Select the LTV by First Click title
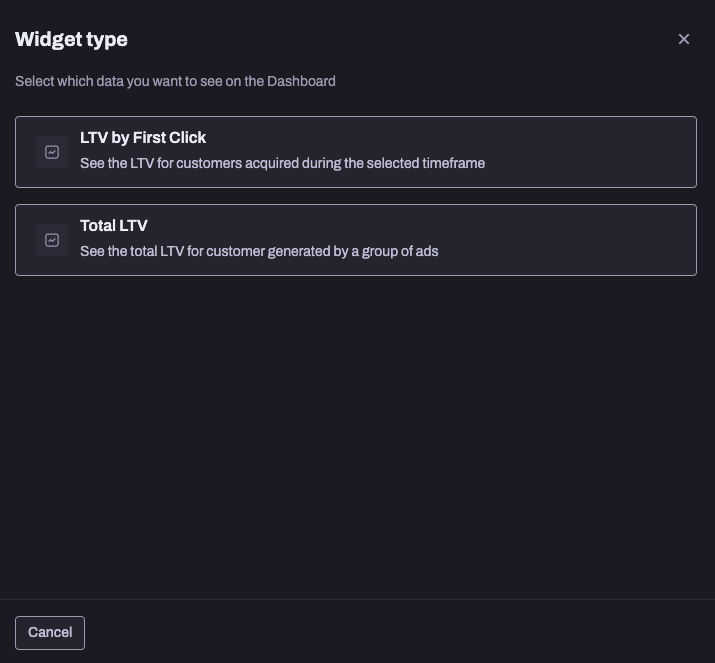Viewport: 715px width, 663px height. point(143,138)
